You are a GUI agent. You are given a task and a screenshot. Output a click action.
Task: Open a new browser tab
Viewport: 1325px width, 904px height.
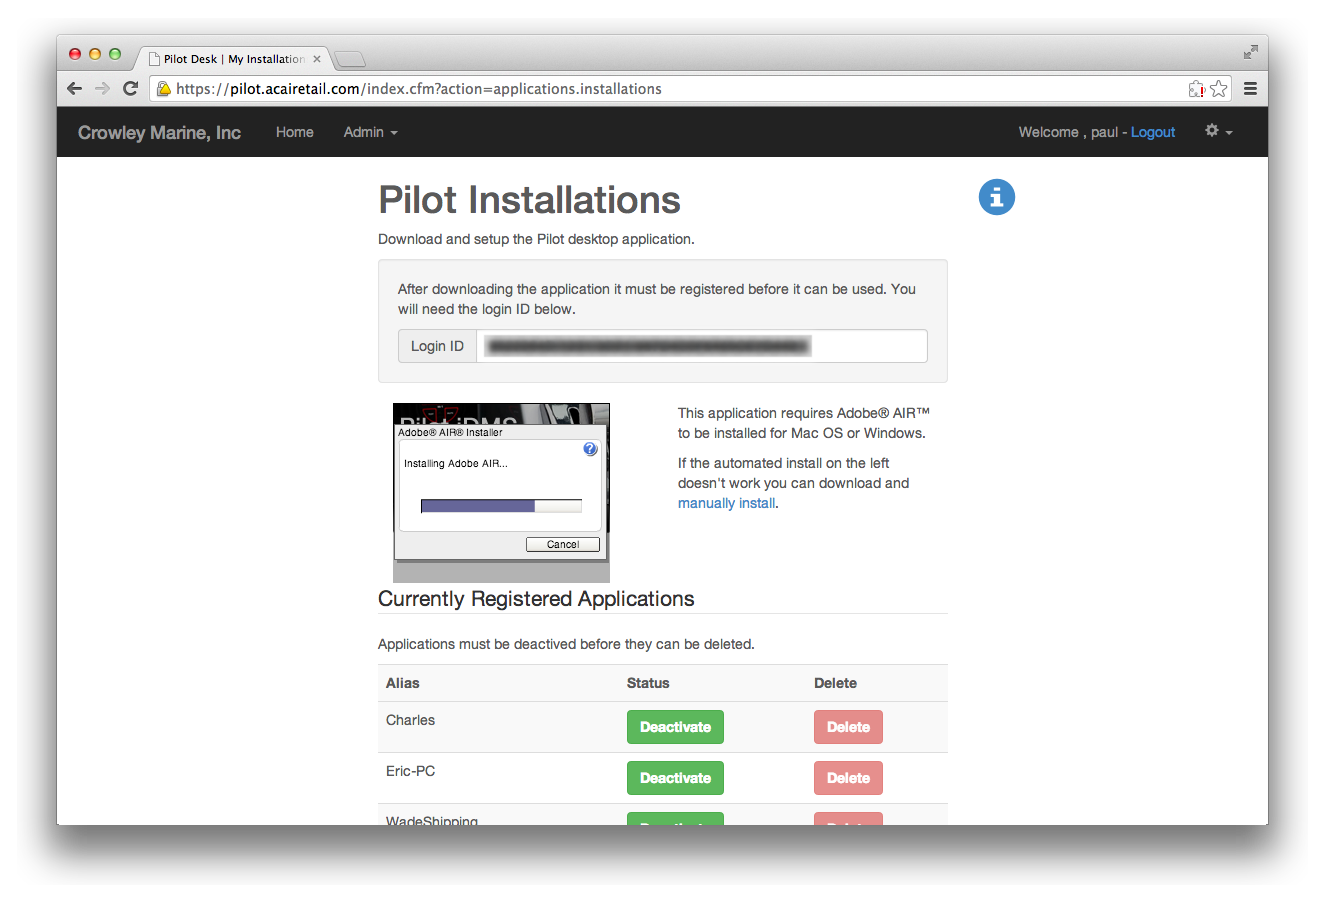[349, 59]
